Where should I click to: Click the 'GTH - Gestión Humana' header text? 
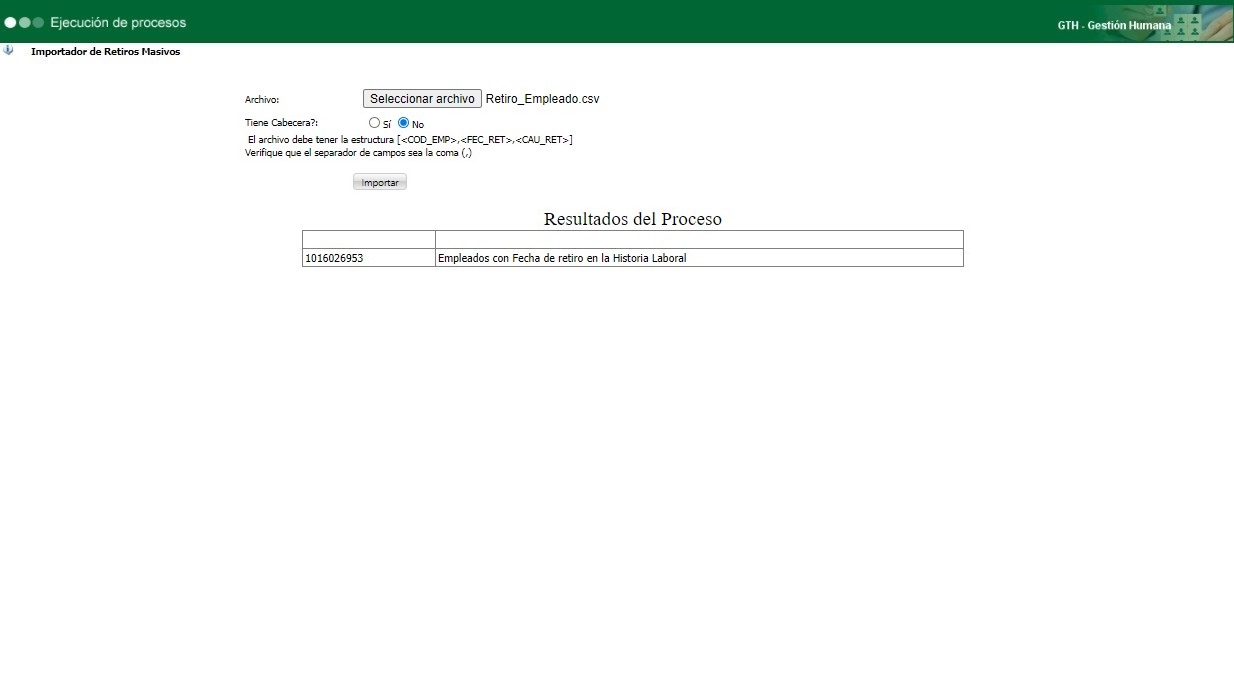pyautogui.click(x=1114, y=25)
